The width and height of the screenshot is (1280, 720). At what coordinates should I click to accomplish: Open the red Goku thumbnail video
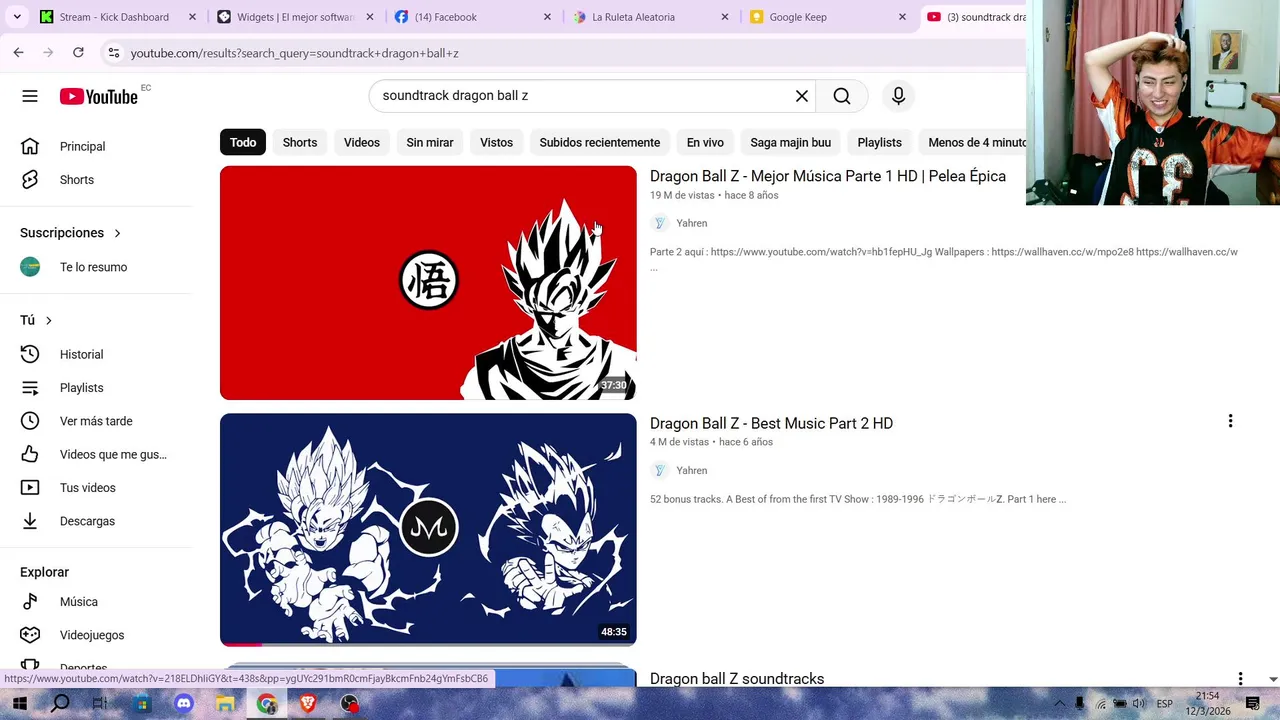coord(428,283)
